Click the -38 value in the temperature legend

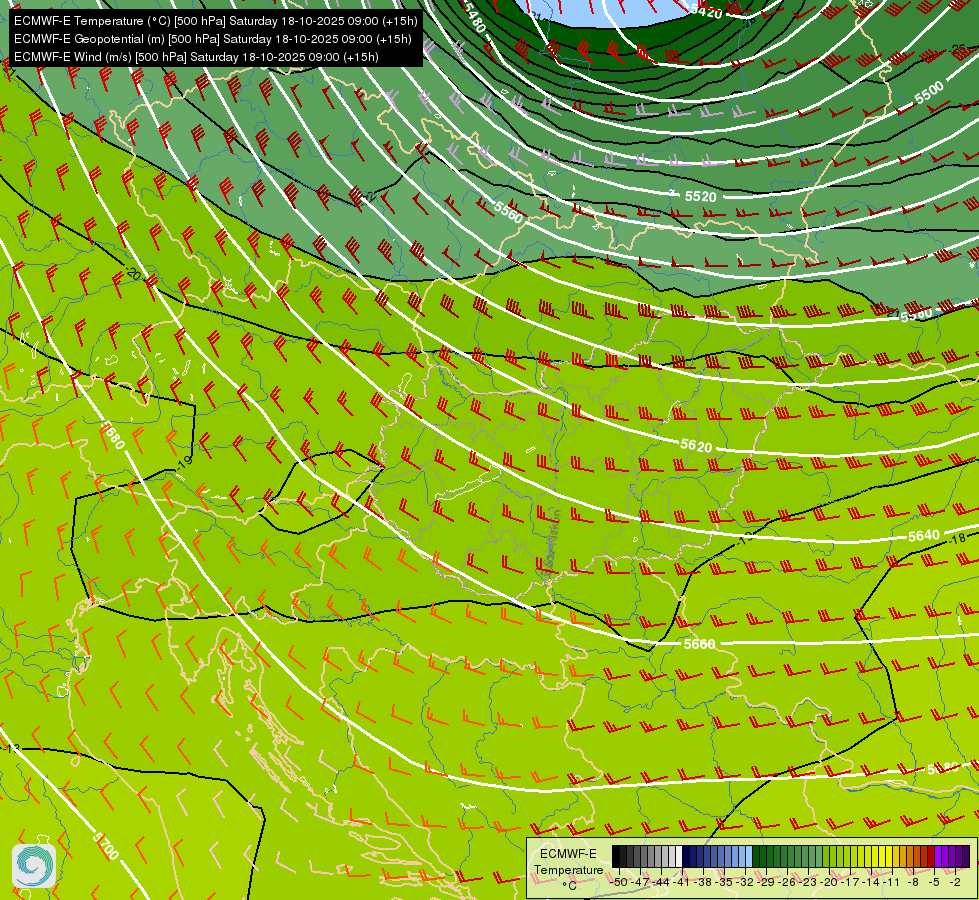click(702, 882)
